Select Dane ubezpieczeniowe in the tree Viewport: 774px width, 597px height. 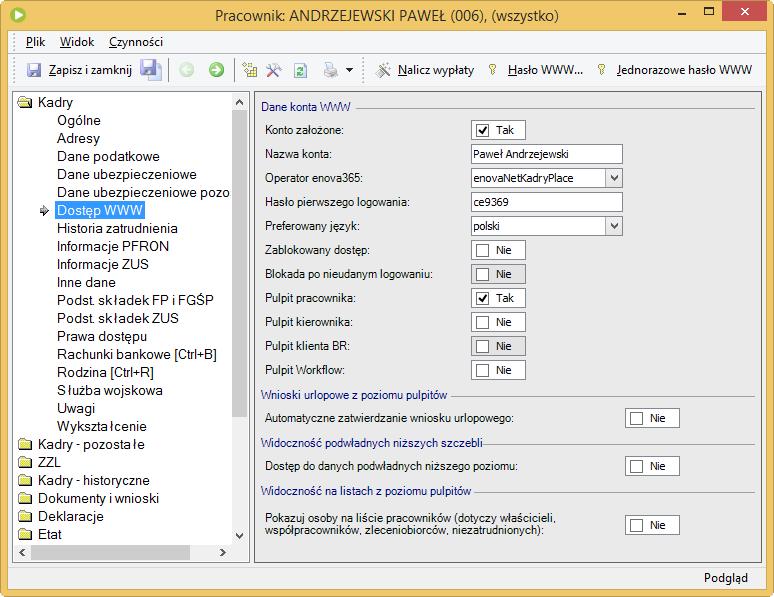[x=127, y=174]
